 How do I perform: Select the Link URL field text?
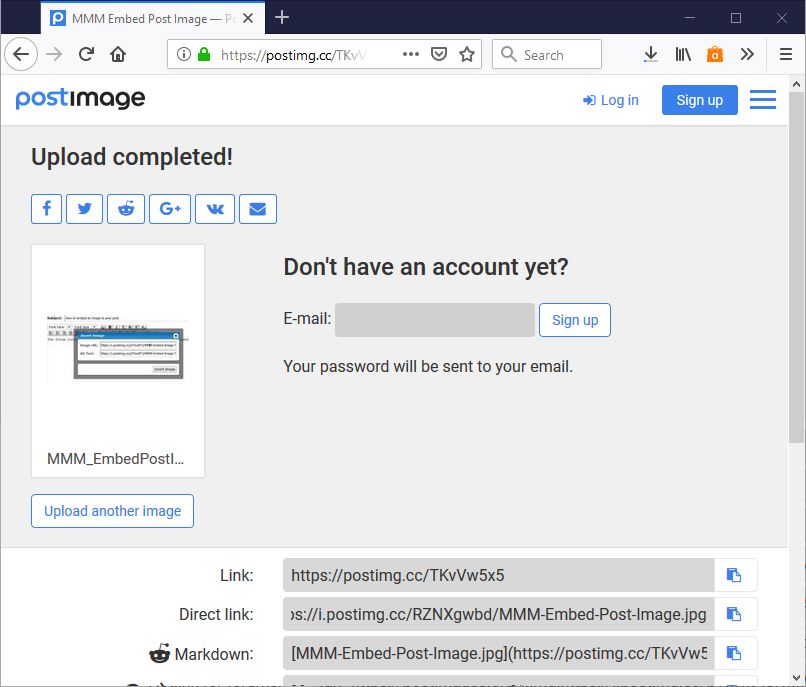[499, 575]
